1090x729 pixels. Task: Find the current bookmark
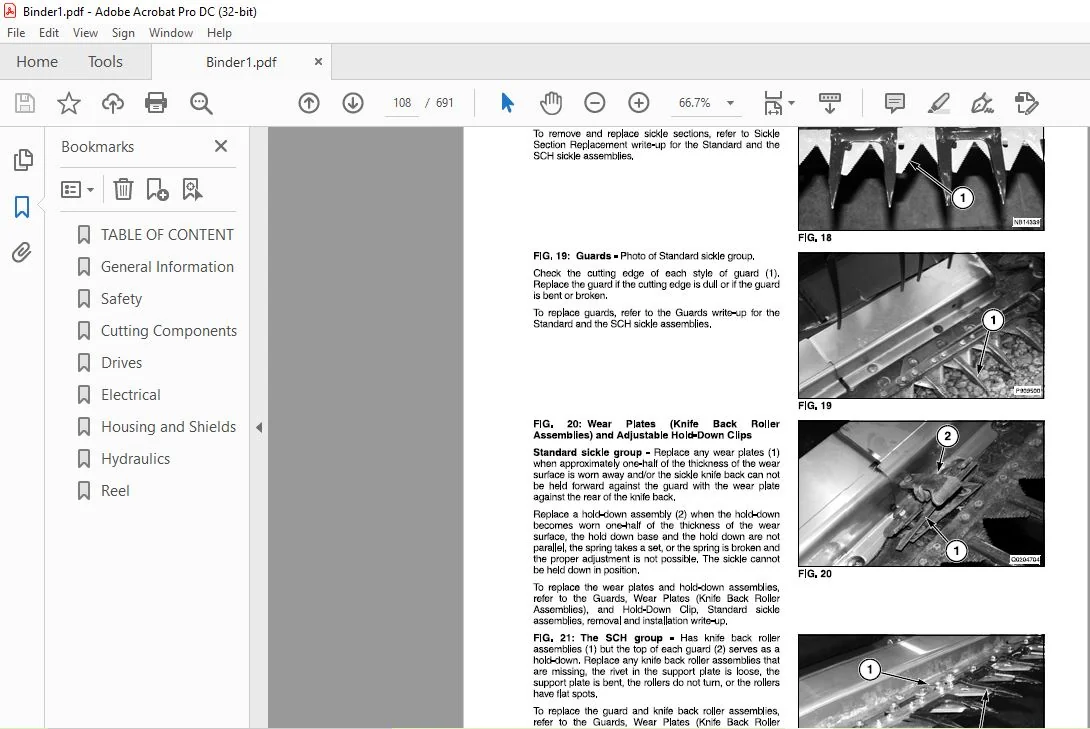[x=192, y=189]
